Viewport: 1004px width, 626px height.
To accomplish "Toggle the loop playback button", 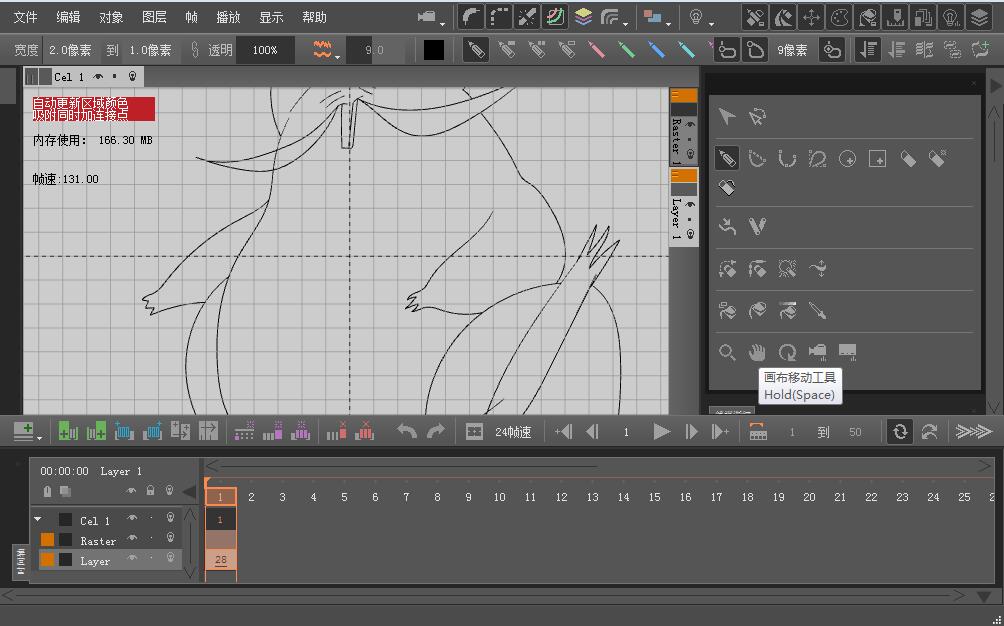I will pos(899,431).
